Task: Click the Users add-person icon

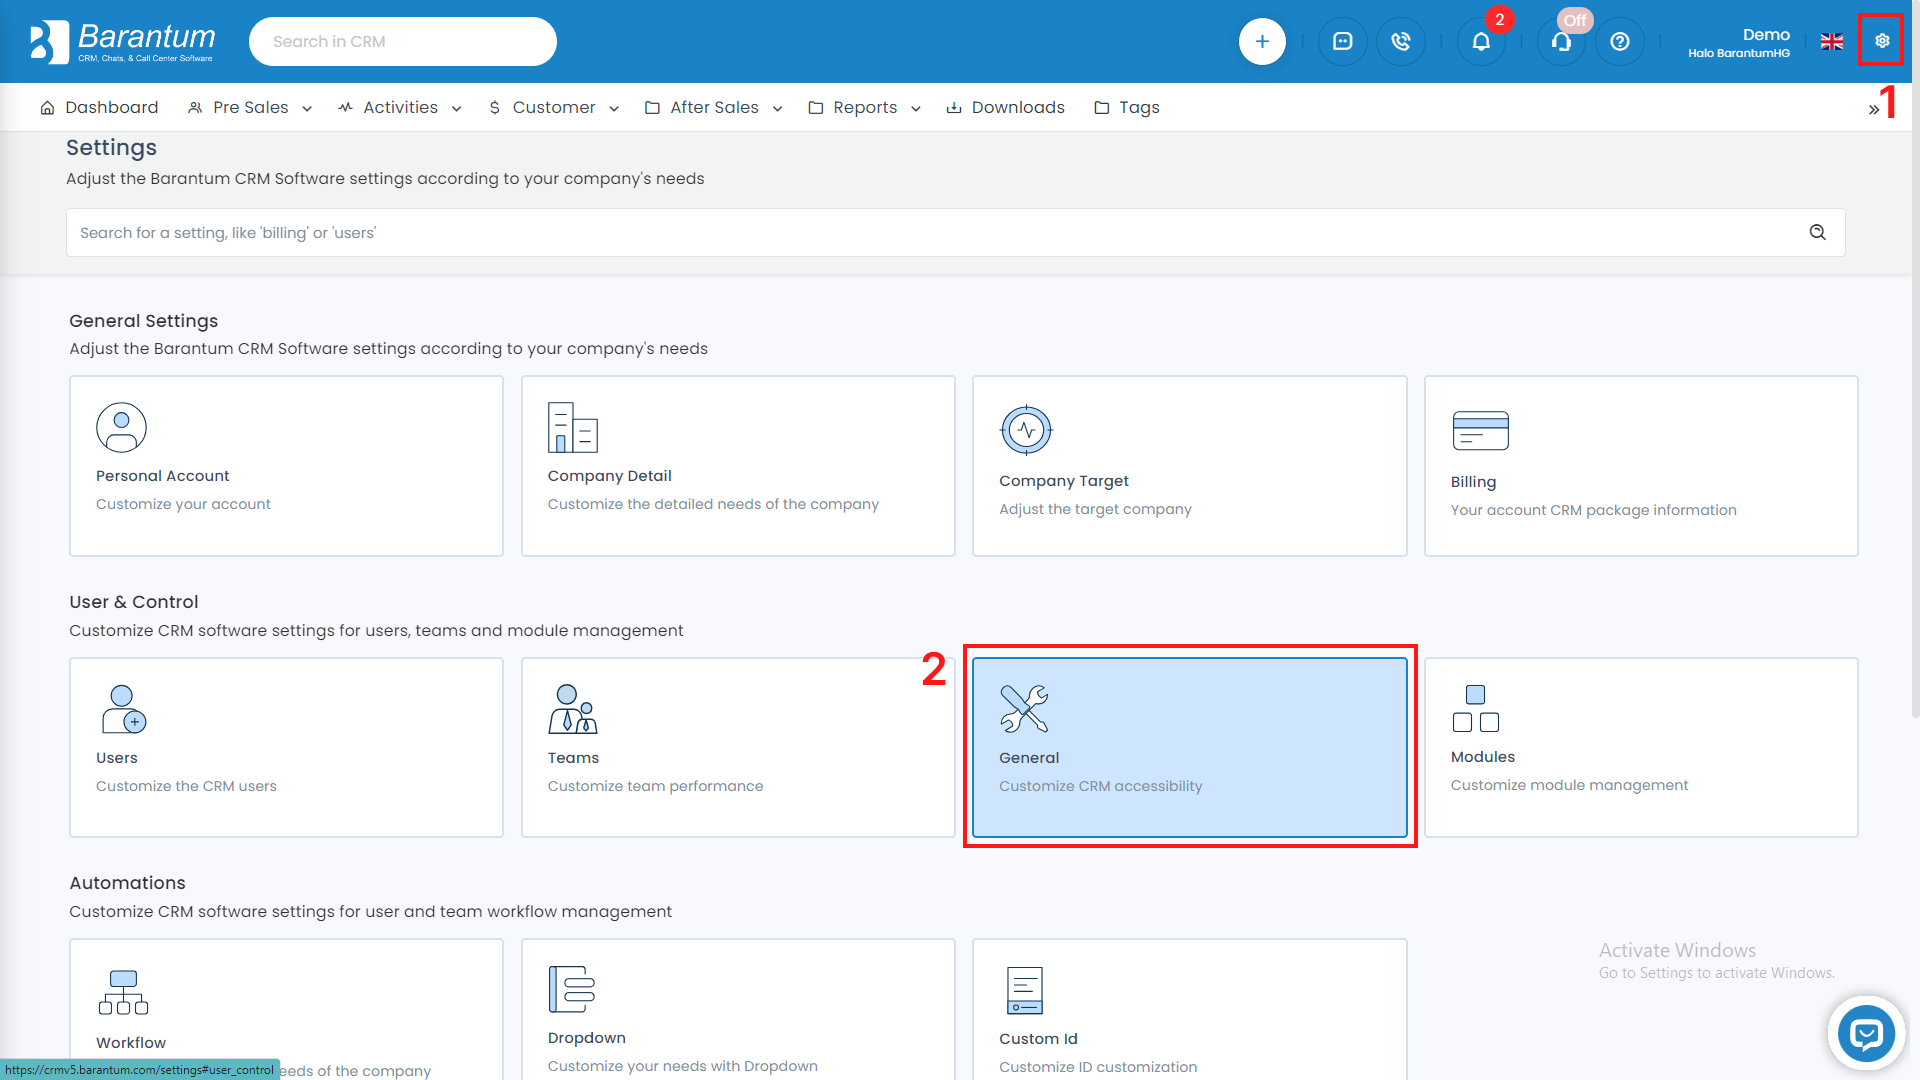Action: 124,709
